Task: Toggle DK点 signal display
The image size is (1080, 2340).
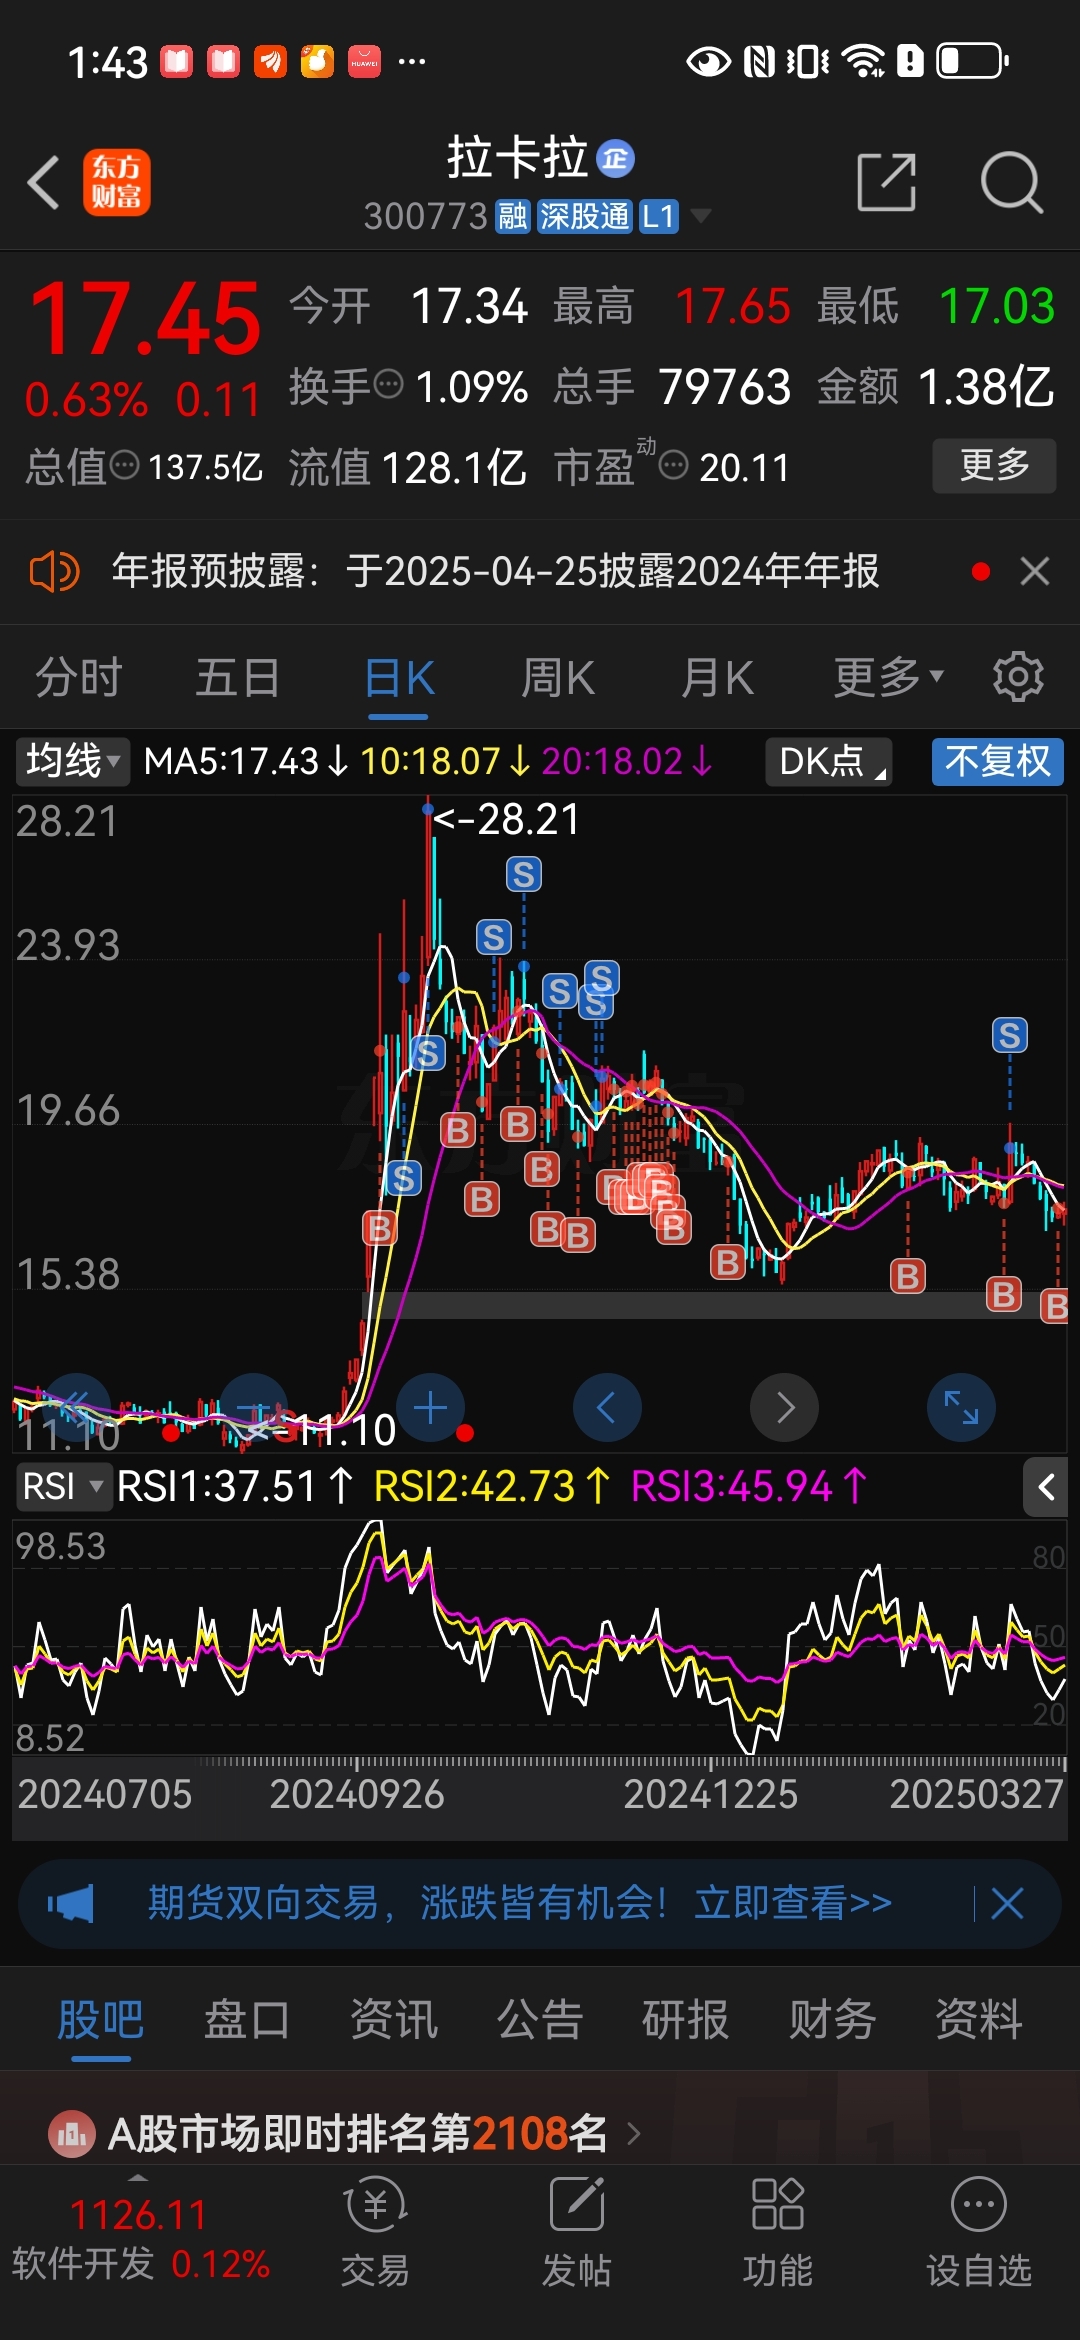Action: pyautogui.click(x=829, y=762)
